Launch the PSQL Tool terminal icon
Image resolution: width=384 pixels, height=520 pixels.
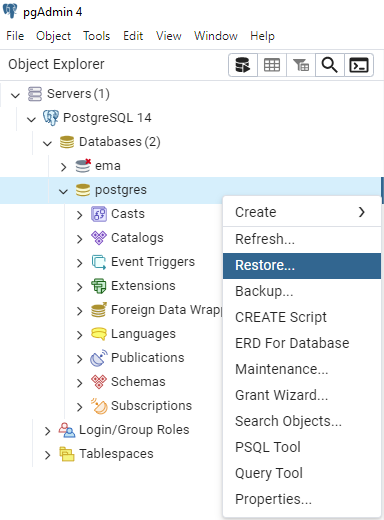pos(359,65)
